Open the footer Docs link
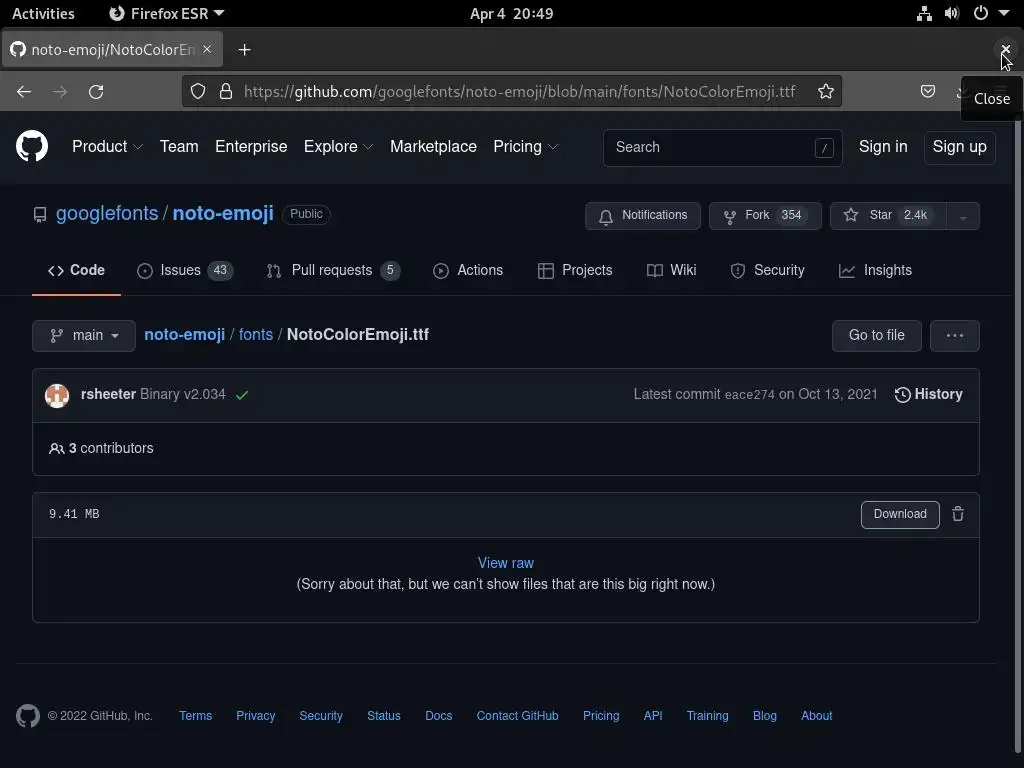 point(438,716)
